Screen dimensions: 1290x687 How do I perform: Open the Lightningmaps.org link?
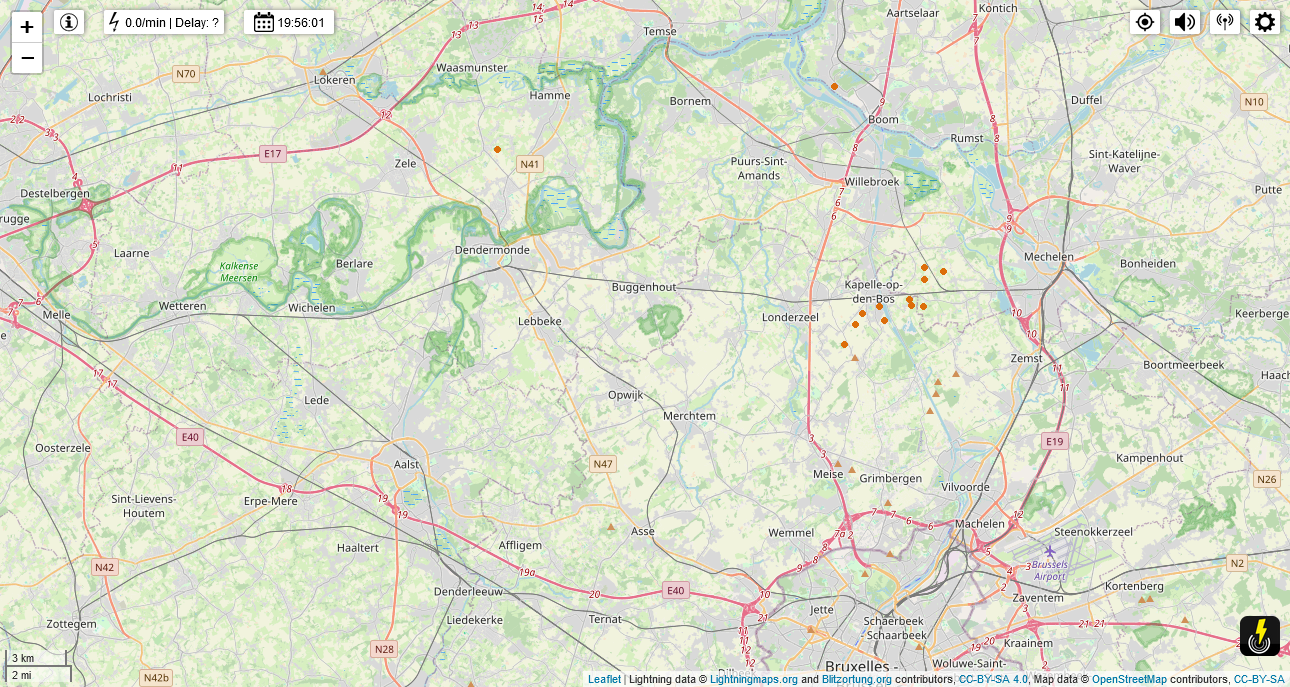click(754, 679)
